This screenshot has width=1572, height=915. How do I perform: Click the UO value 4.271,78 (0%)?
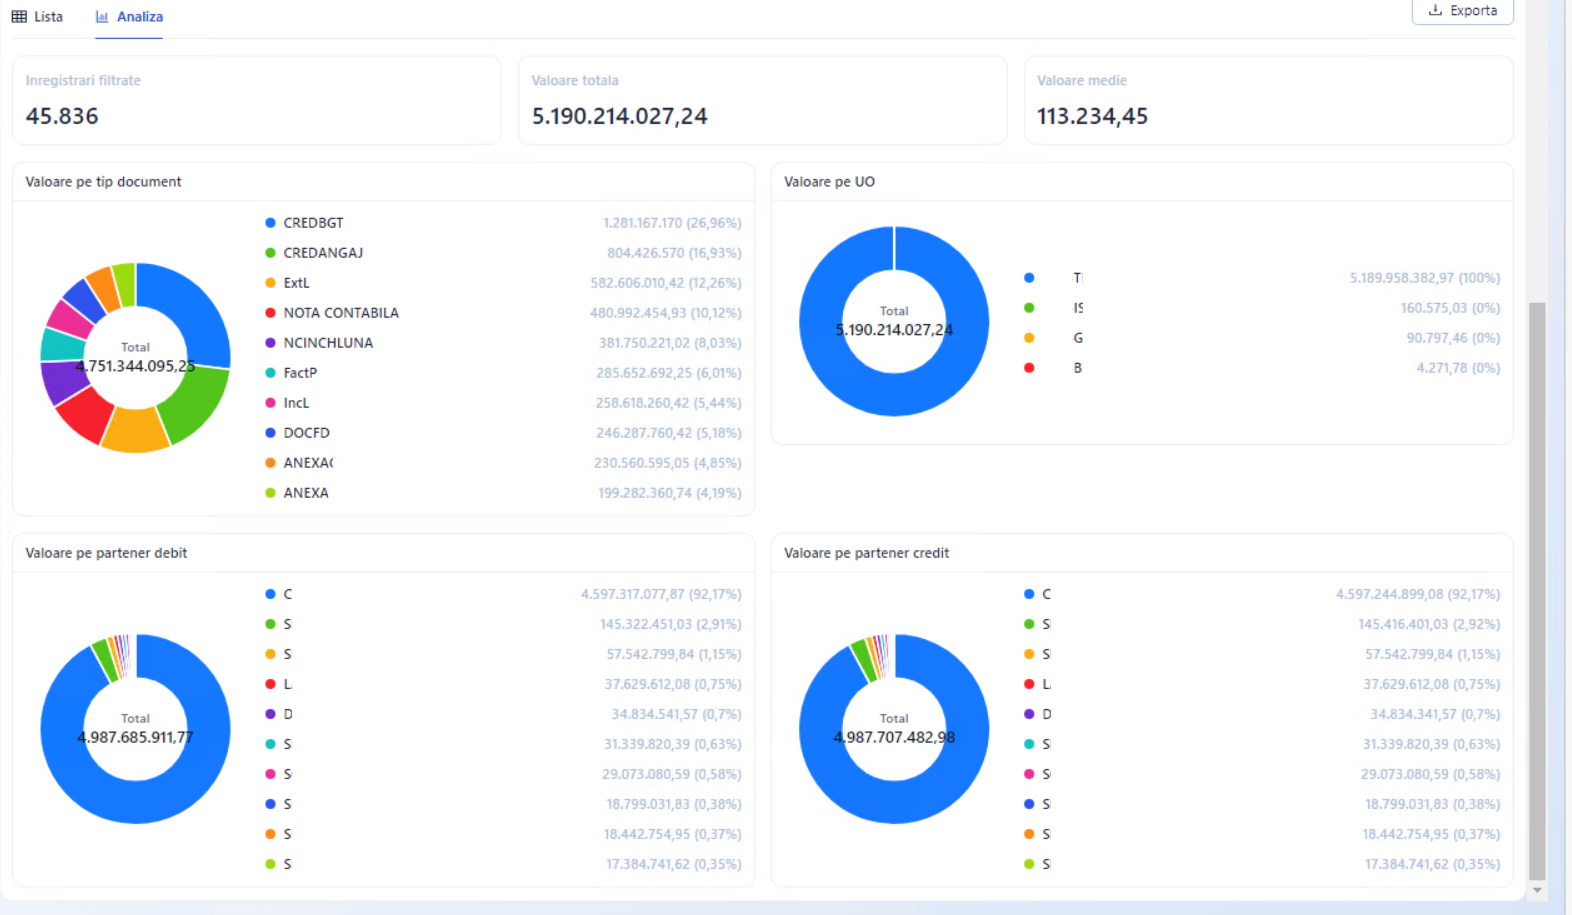coord(1458,368)
